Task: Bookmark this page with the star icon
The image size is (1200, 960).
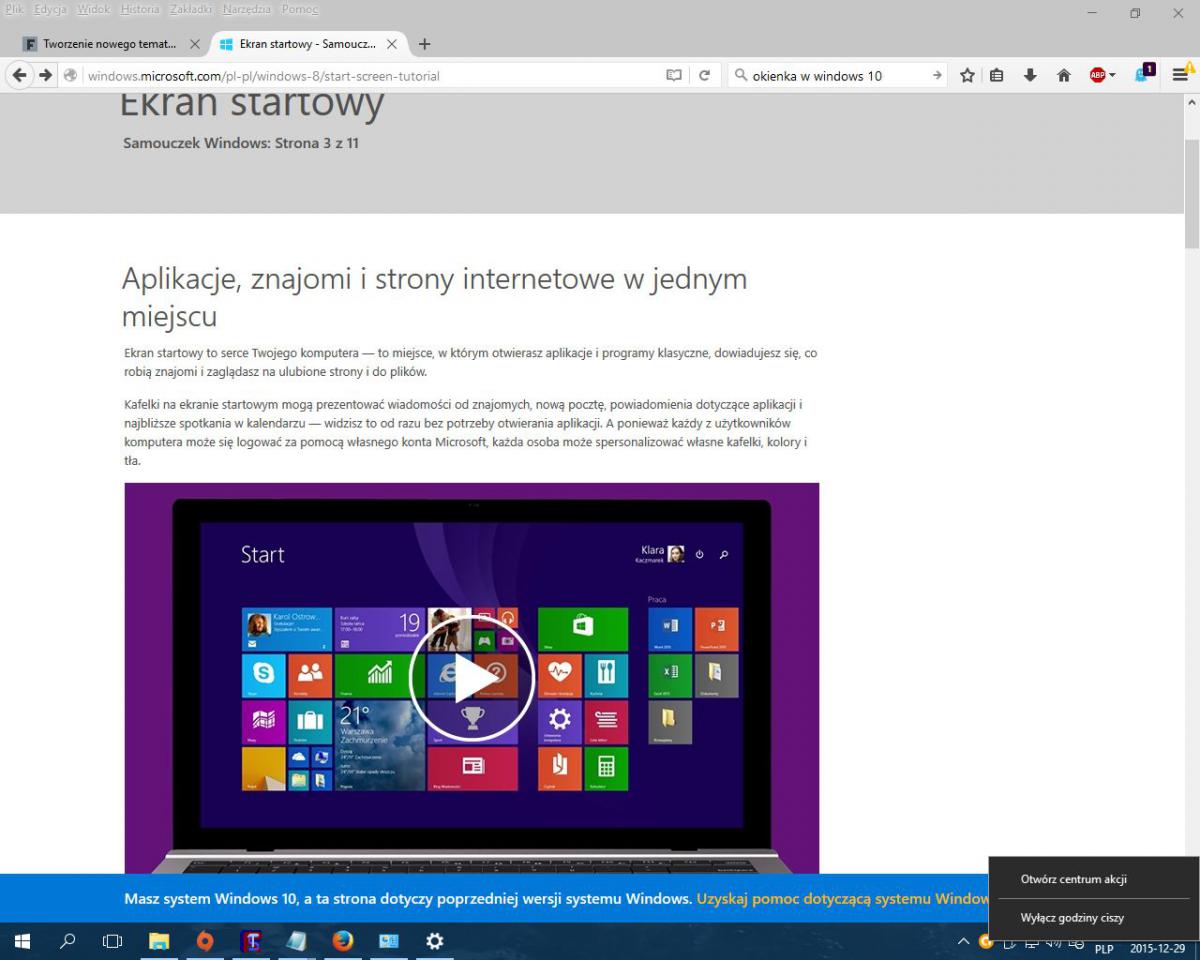Action: [967, 75]
